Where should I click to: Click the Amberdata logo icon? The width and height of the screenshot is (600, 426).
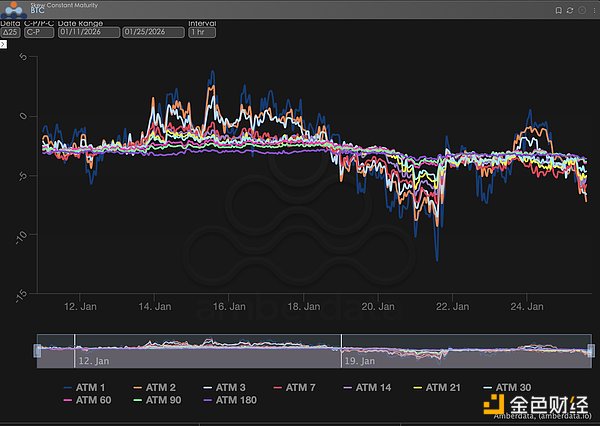(x=15, y=10)
